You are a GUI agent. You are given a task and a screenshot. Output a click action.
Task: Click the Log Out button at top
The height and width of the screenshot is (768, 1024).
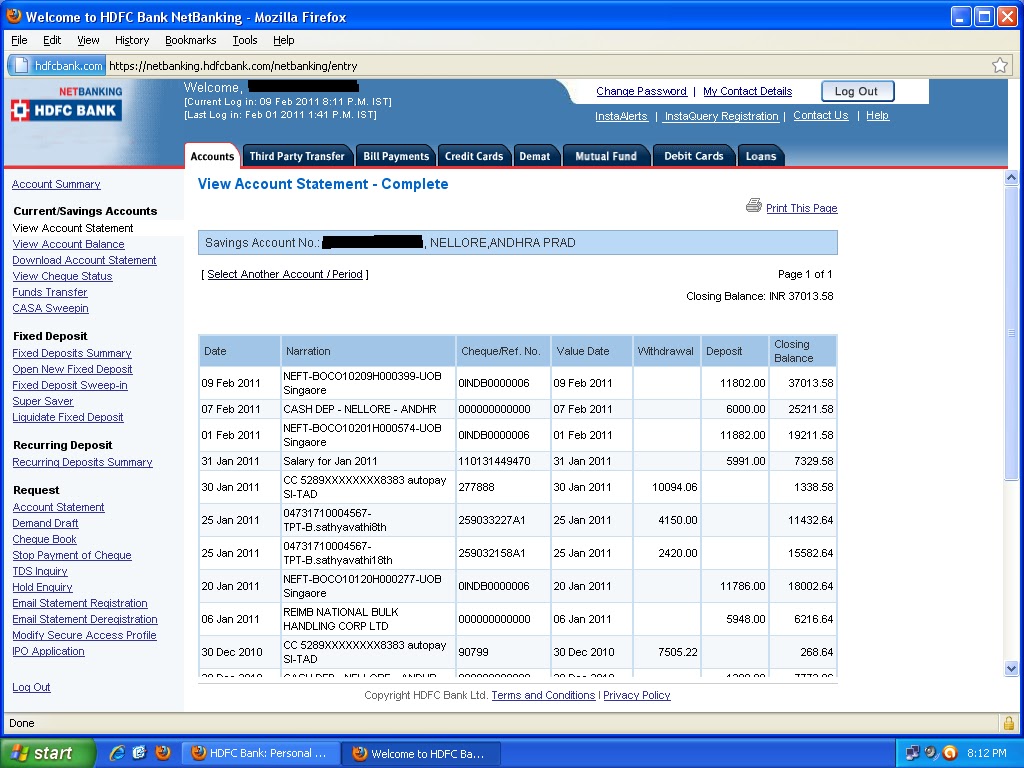857,91
